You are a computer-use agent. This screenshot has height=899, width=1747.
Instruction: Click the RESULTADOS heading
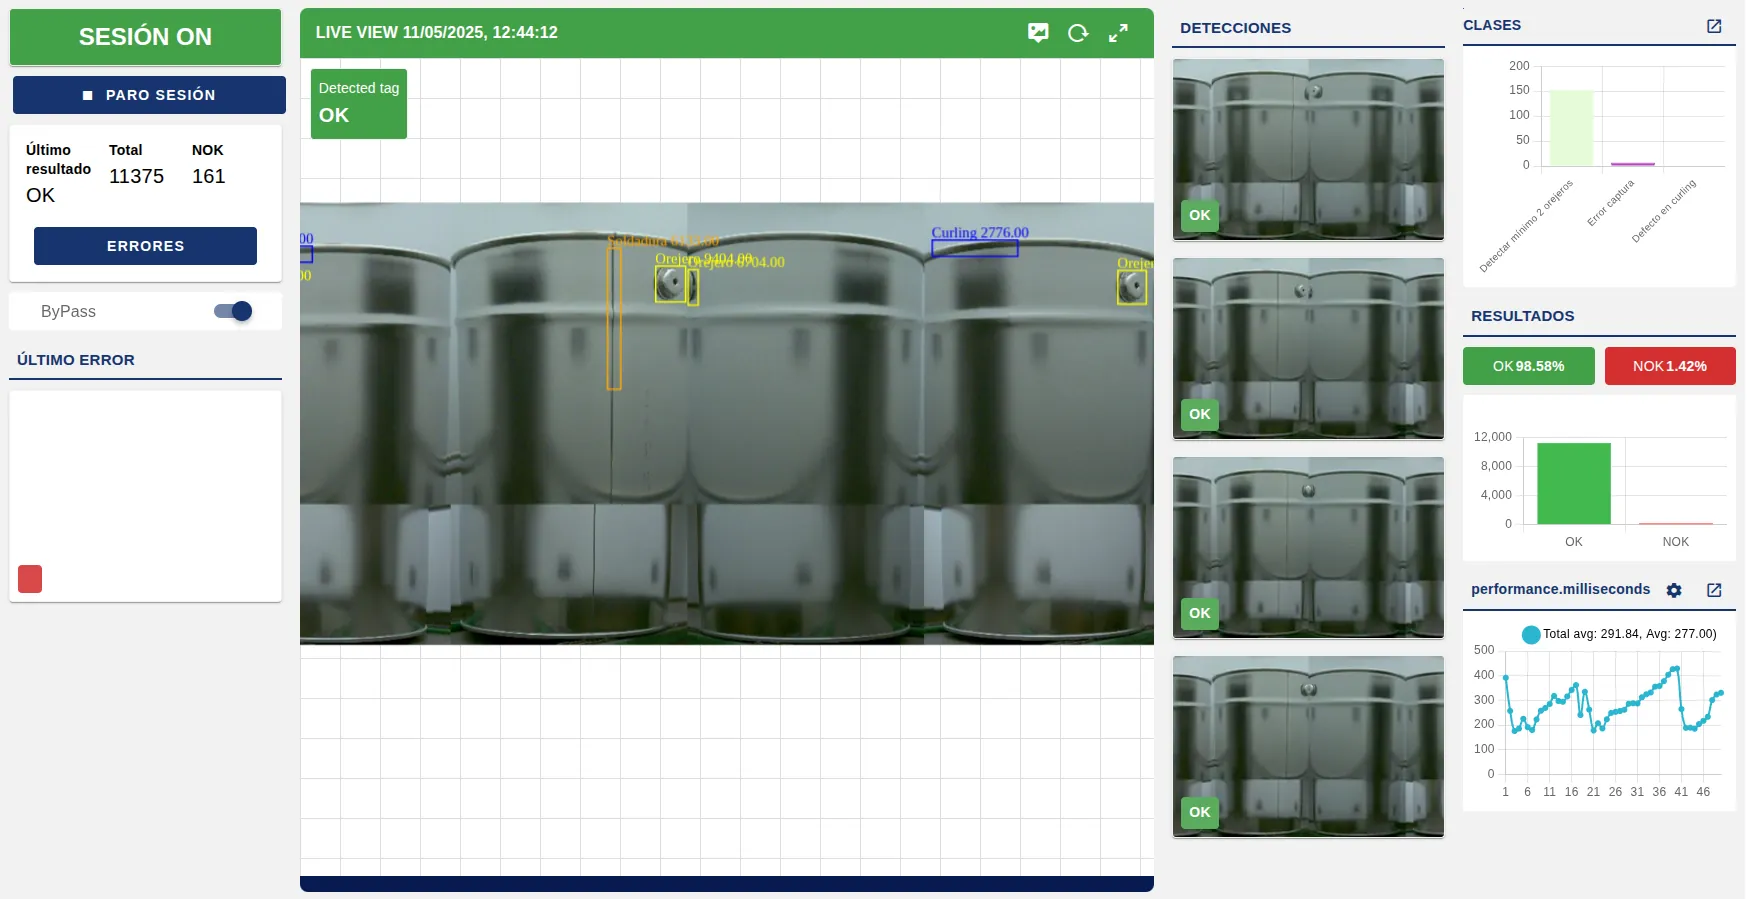[1522, 316]
